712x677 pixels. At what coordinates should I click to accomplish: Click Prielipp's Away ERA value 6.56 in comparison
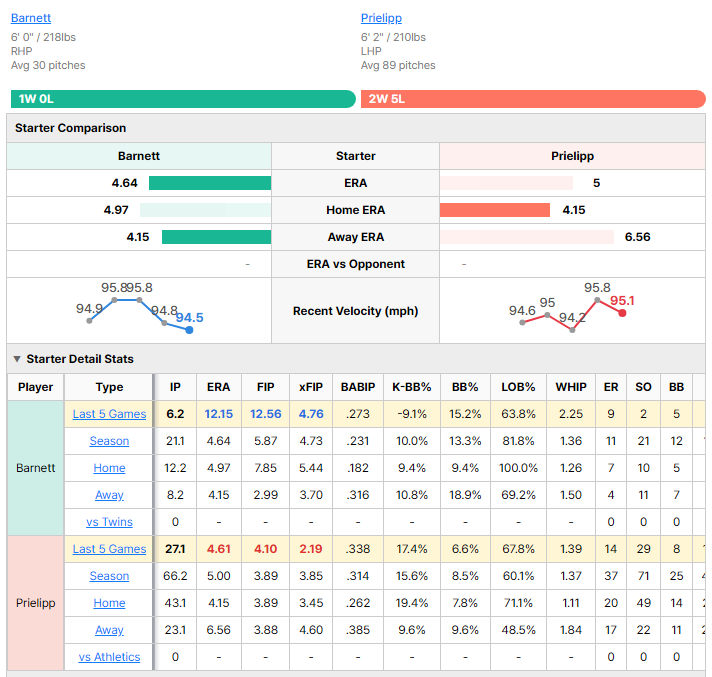point(638,237)
